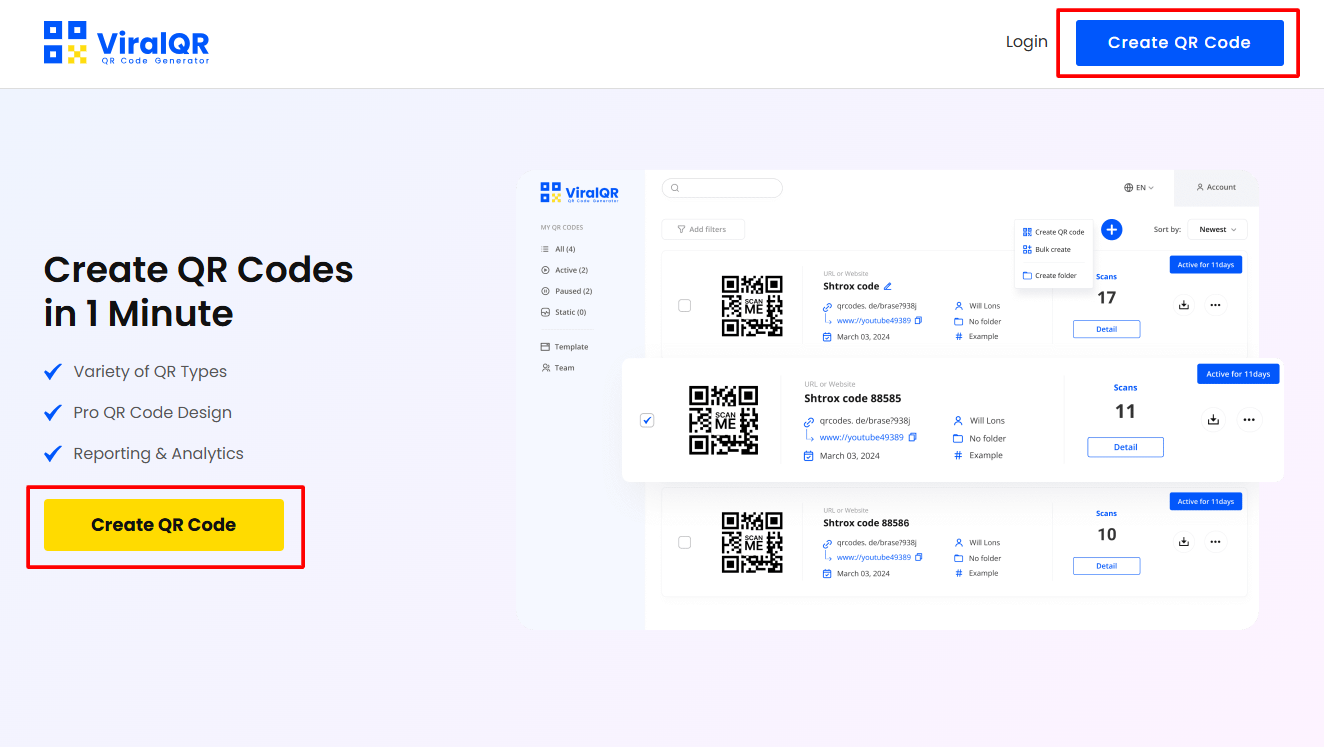Choose Create folder from popup menu
The height and width of the screenshot is (747, 1324).
(1049, 275)
